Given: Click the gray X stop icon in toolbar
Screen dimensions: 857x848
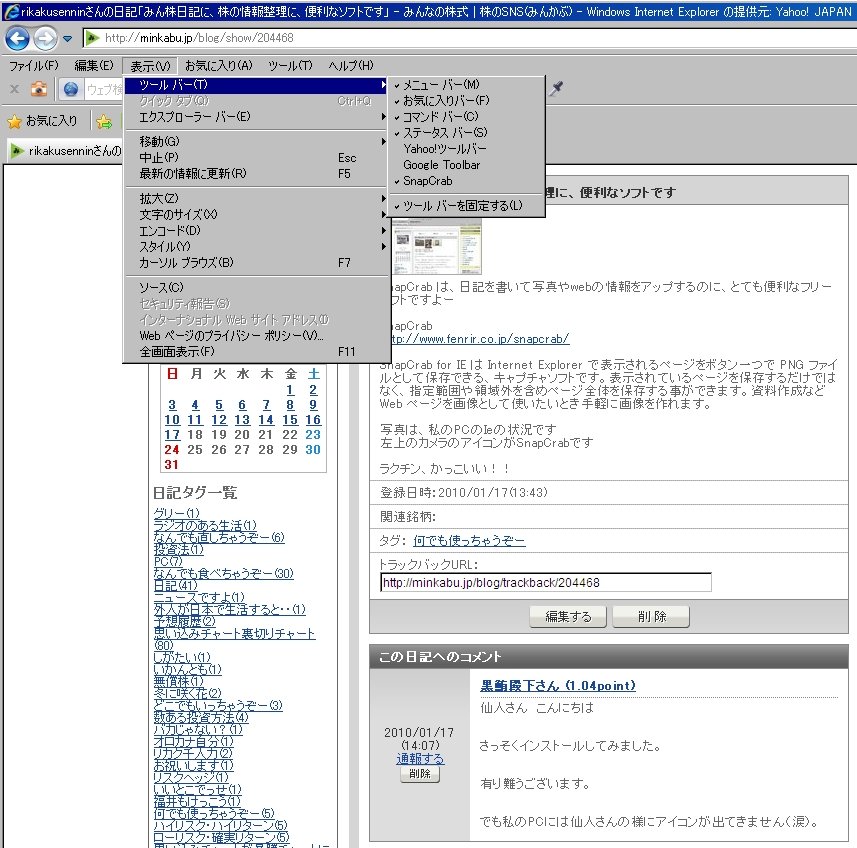Looking at the screenshot, I should [15, 89].
